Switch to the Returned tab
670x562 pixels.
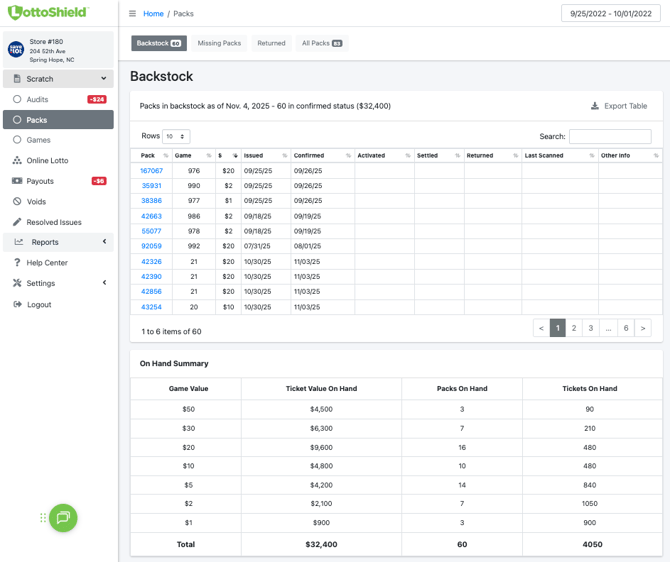[271, 43]
